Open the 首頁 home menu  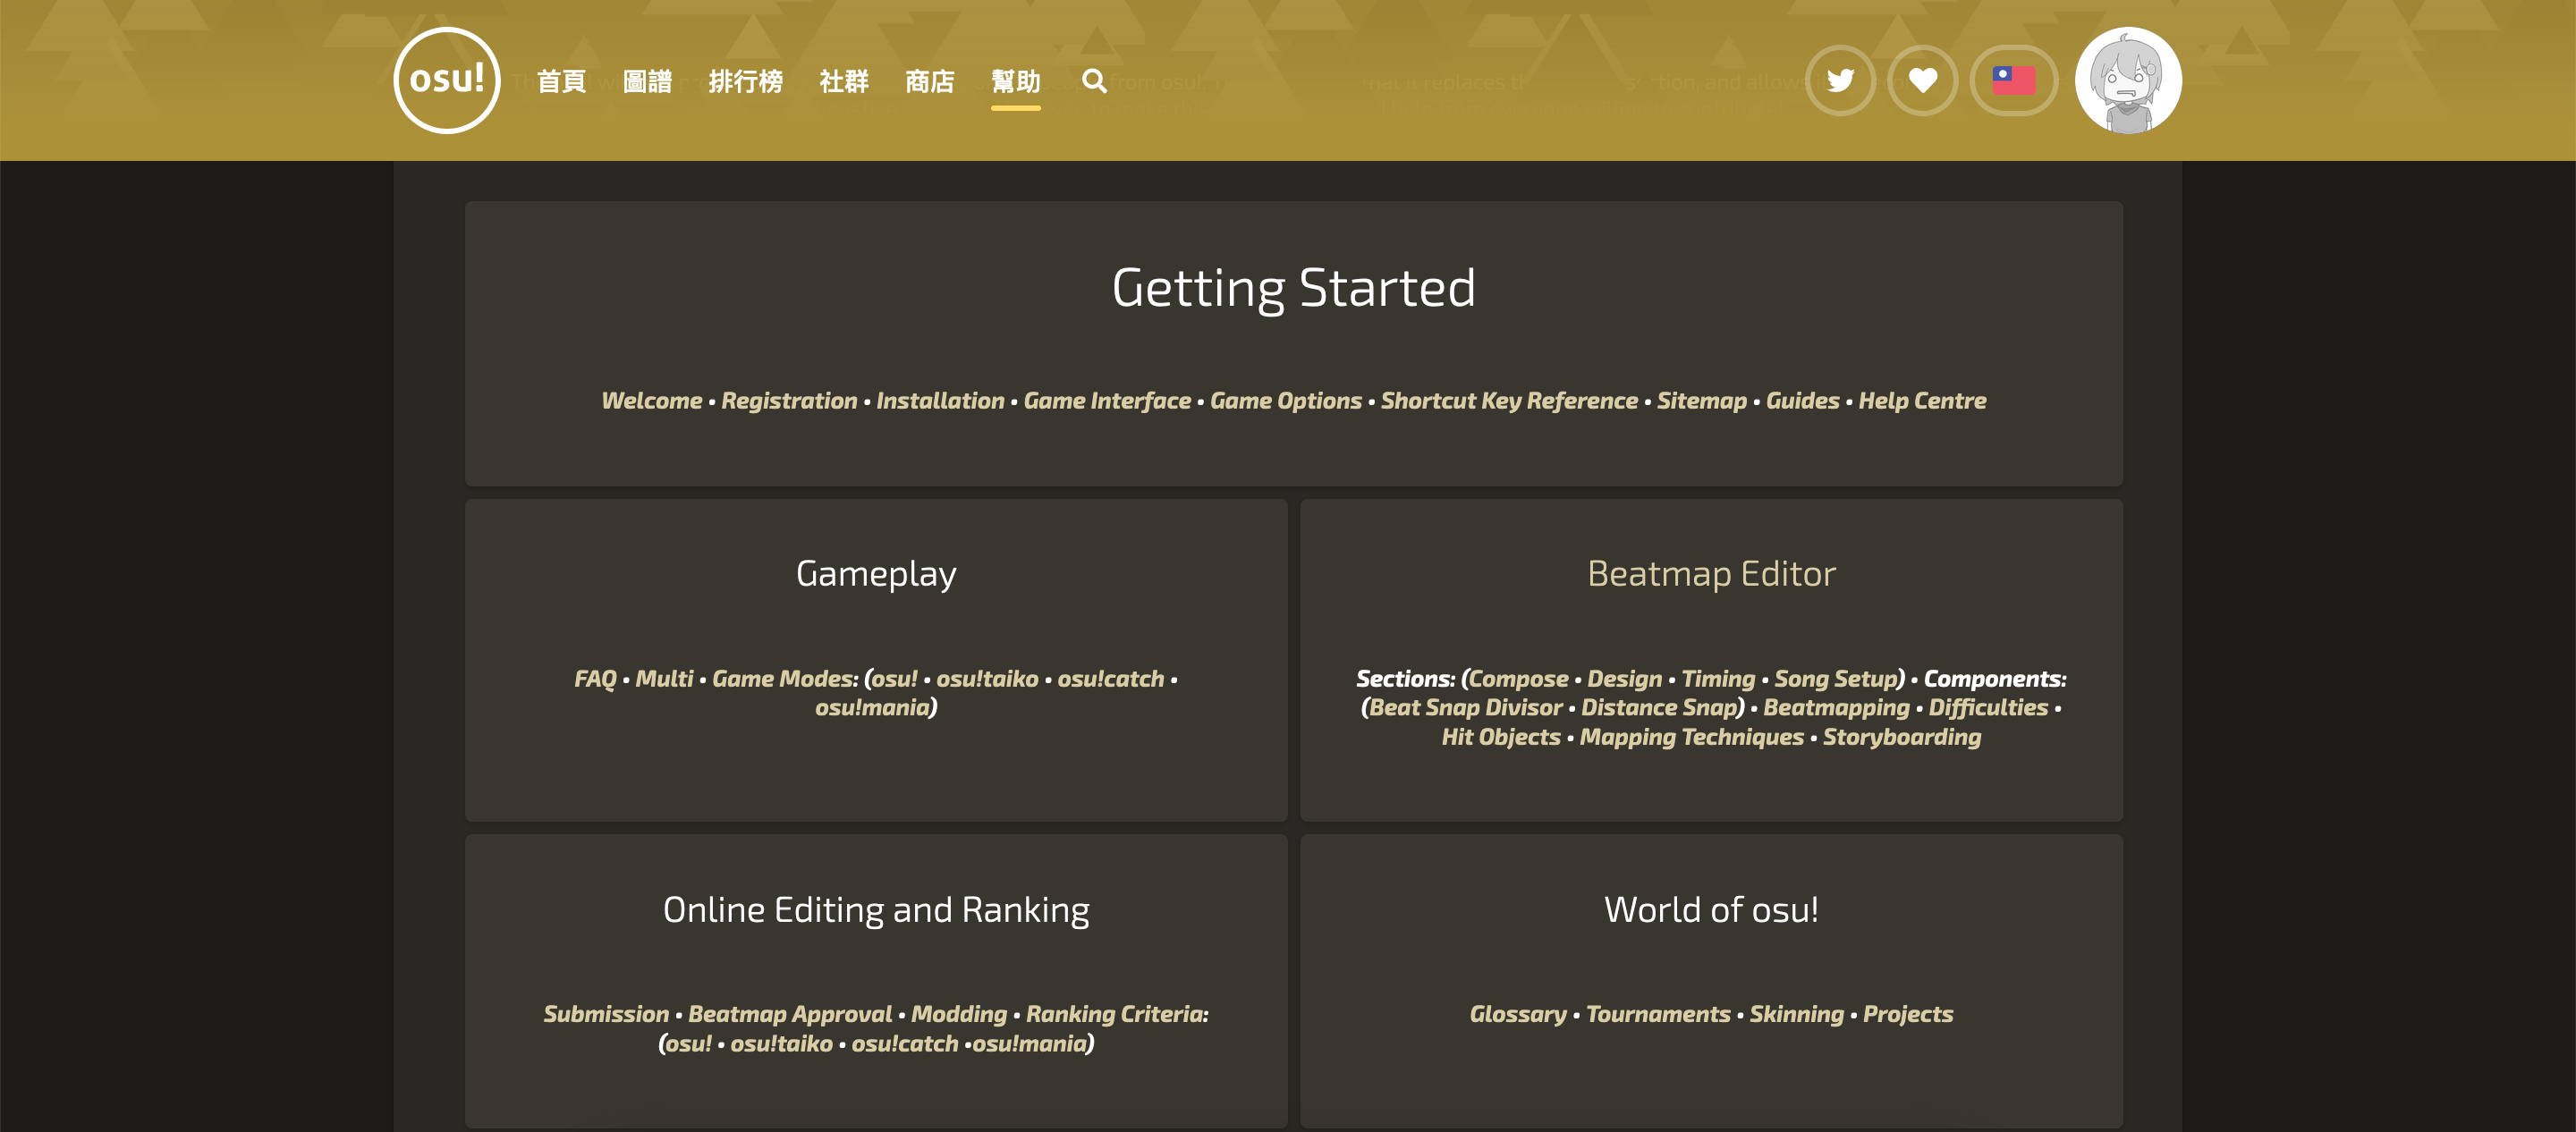[561, 81]
